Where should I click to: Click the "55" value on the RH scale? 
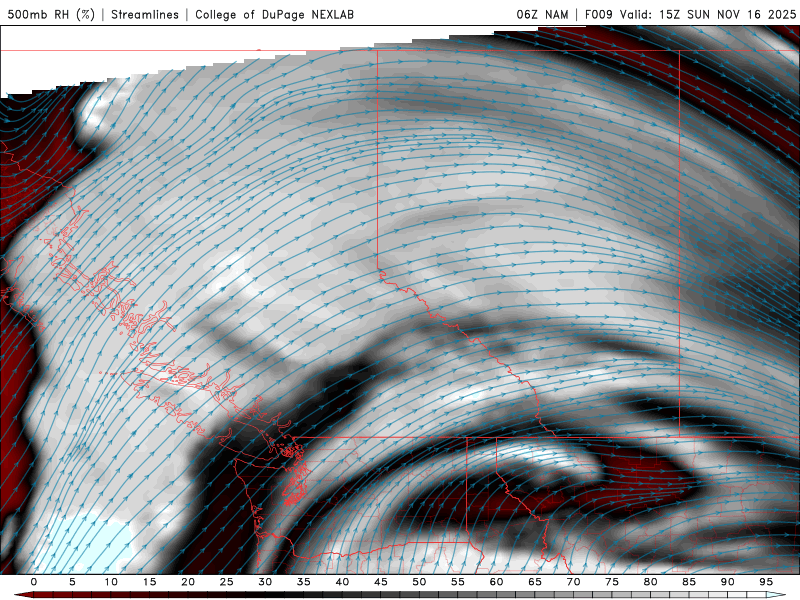(x=458, y=582)
